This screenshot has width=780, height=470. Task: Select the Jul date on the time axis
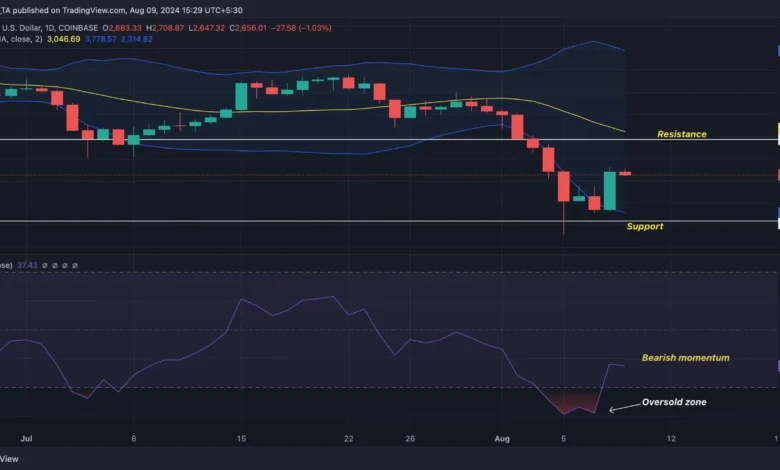coord(25,438)
